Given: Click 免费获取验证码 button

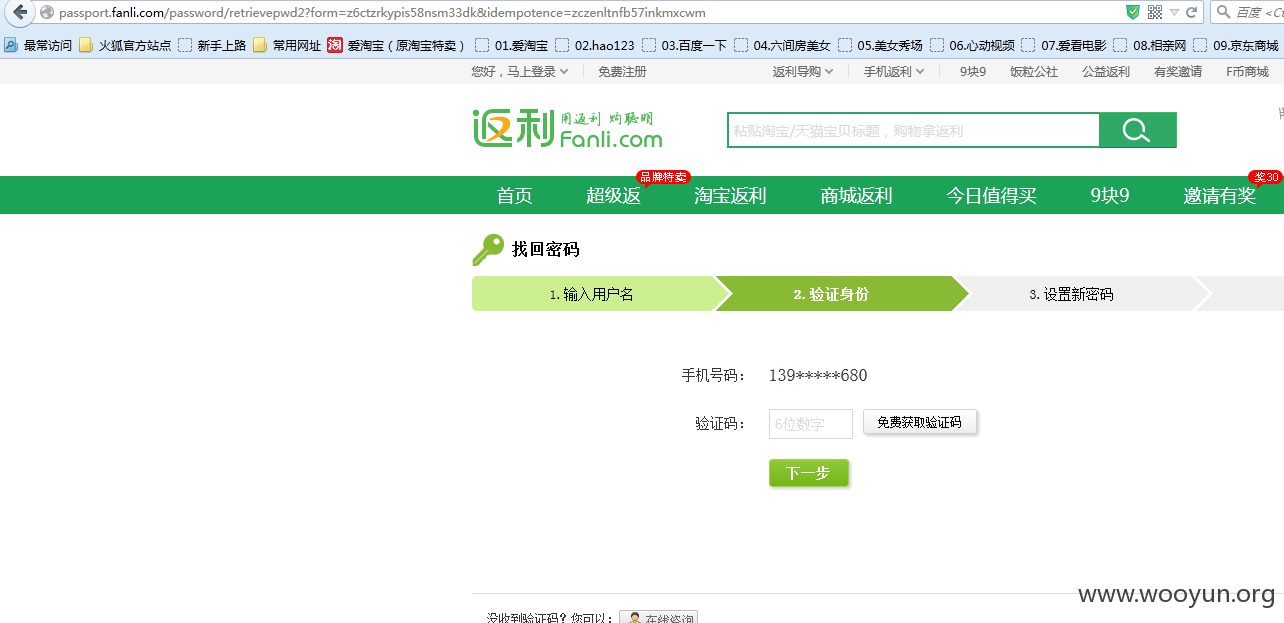Looking at the screenshot, I should pos(920,423).
